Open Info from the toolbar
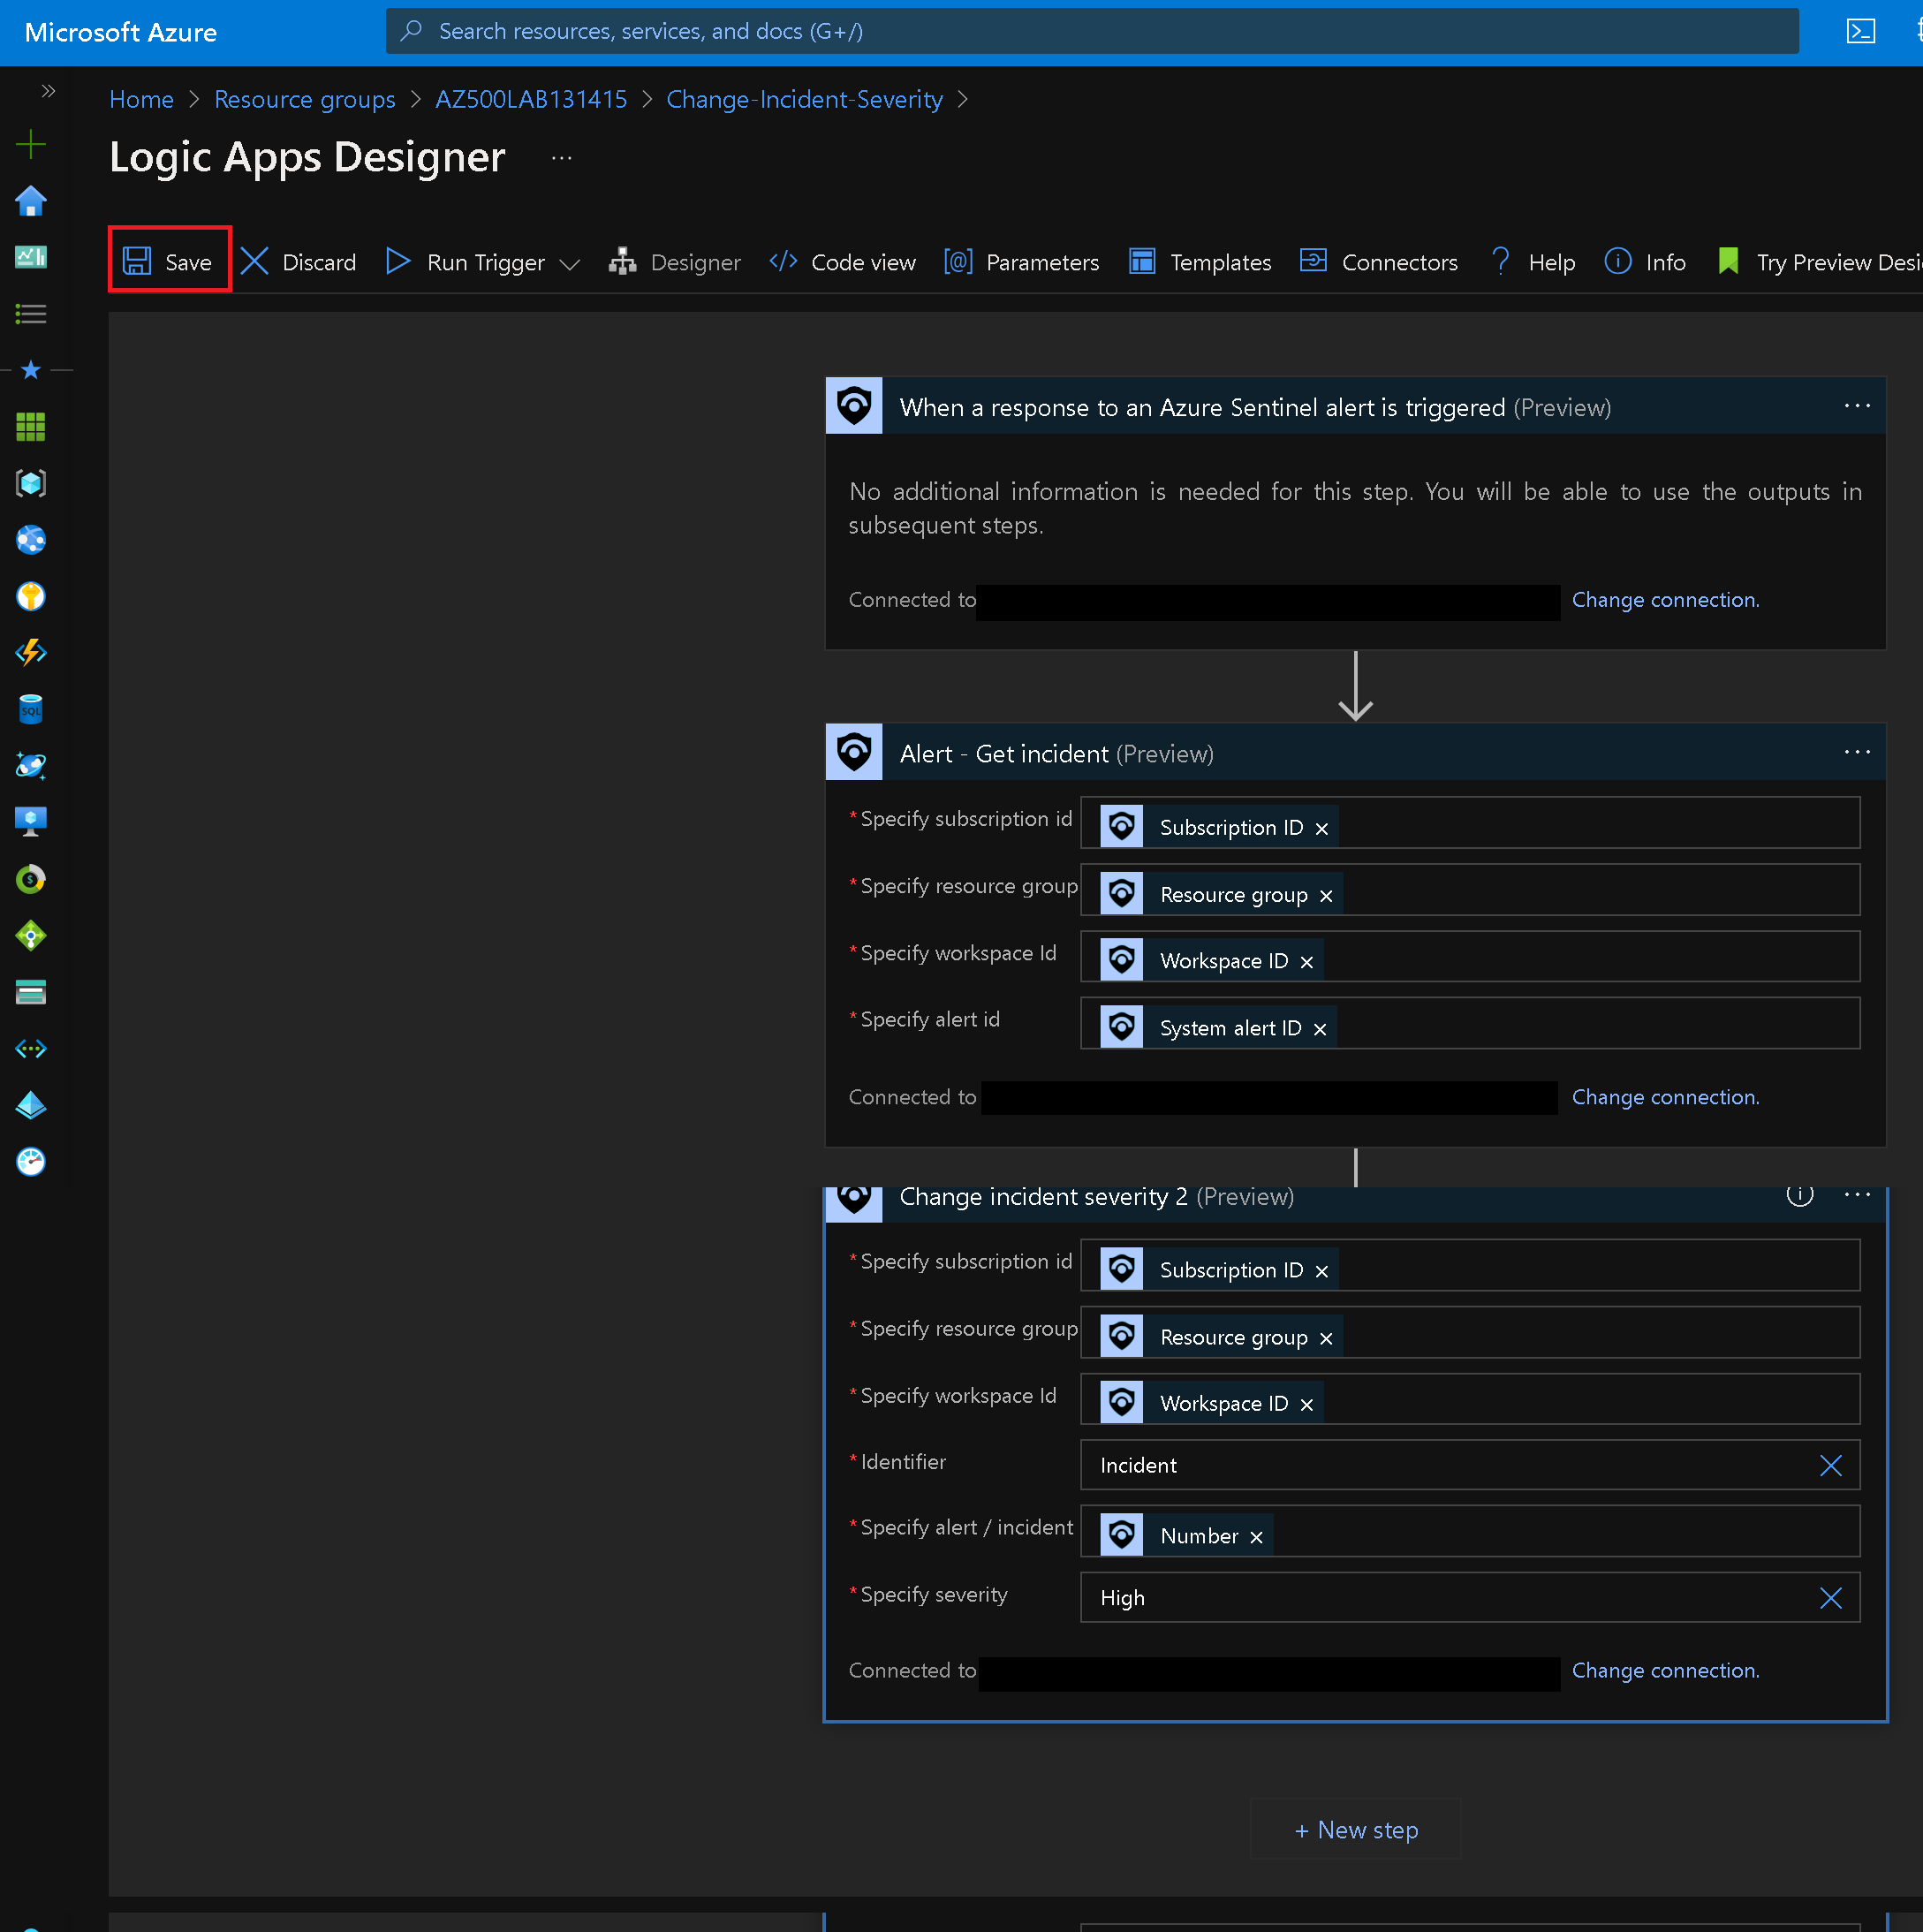Image resolution: width=1923 pixels, height=1932 pixels. [x=1645, y=262]
